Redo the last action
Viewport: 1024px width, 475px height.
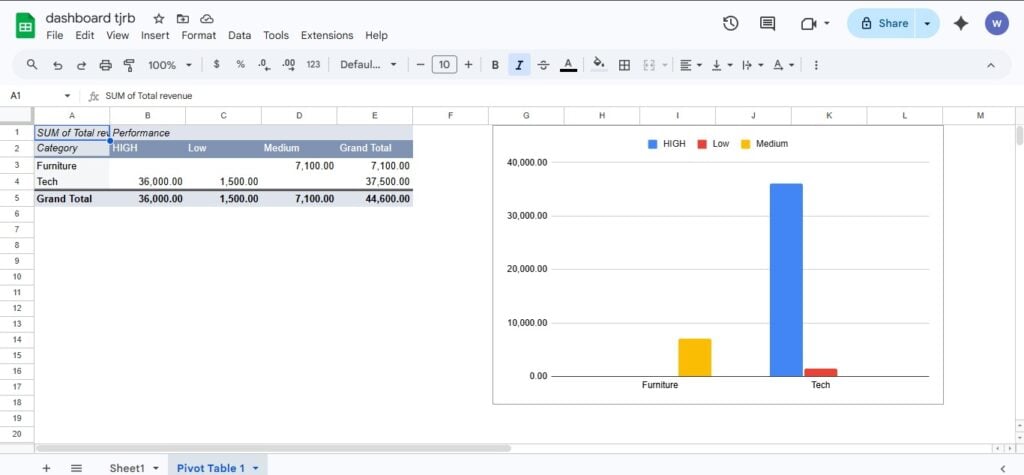click(82, 65)
